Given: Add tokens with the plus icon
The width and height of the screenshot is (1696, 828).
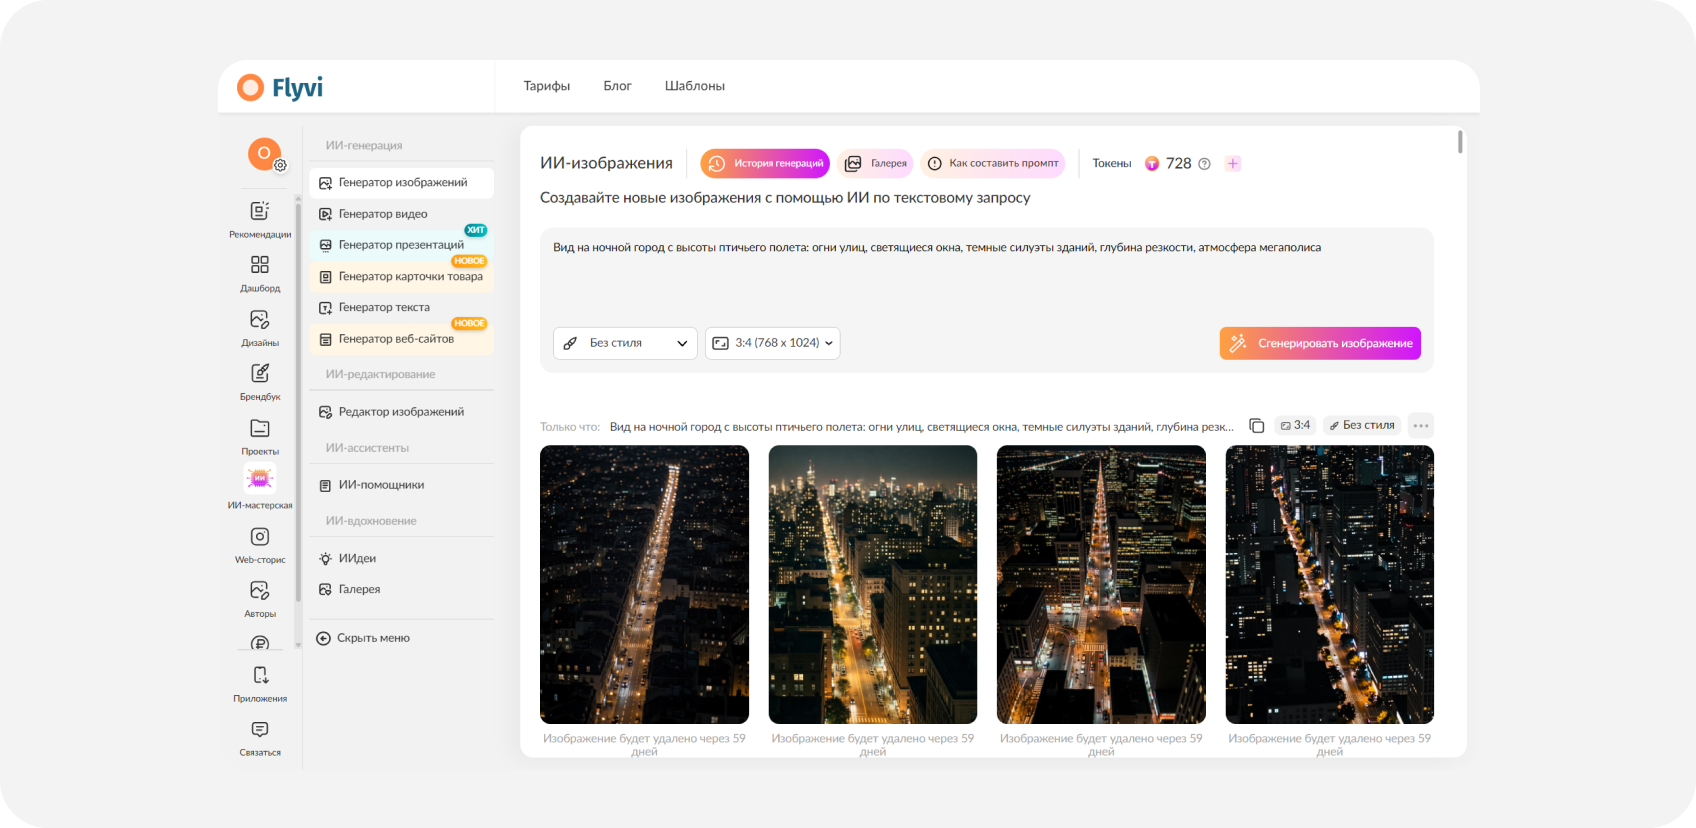Looking at the screenshot, I should [1233, 163].
